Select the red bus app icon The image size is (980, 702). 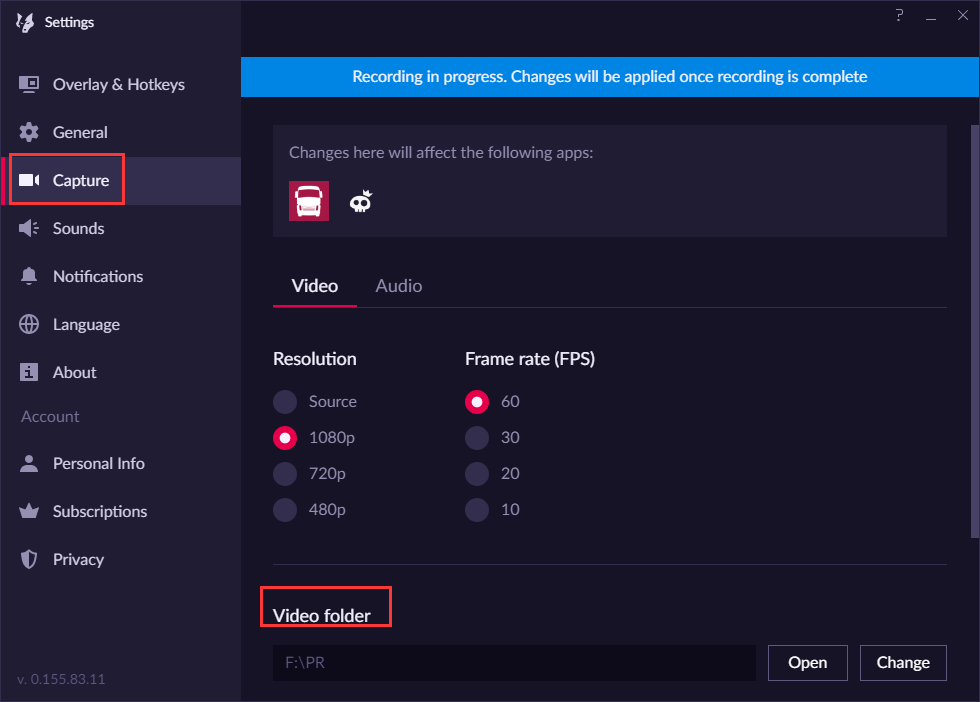[309, 201]
